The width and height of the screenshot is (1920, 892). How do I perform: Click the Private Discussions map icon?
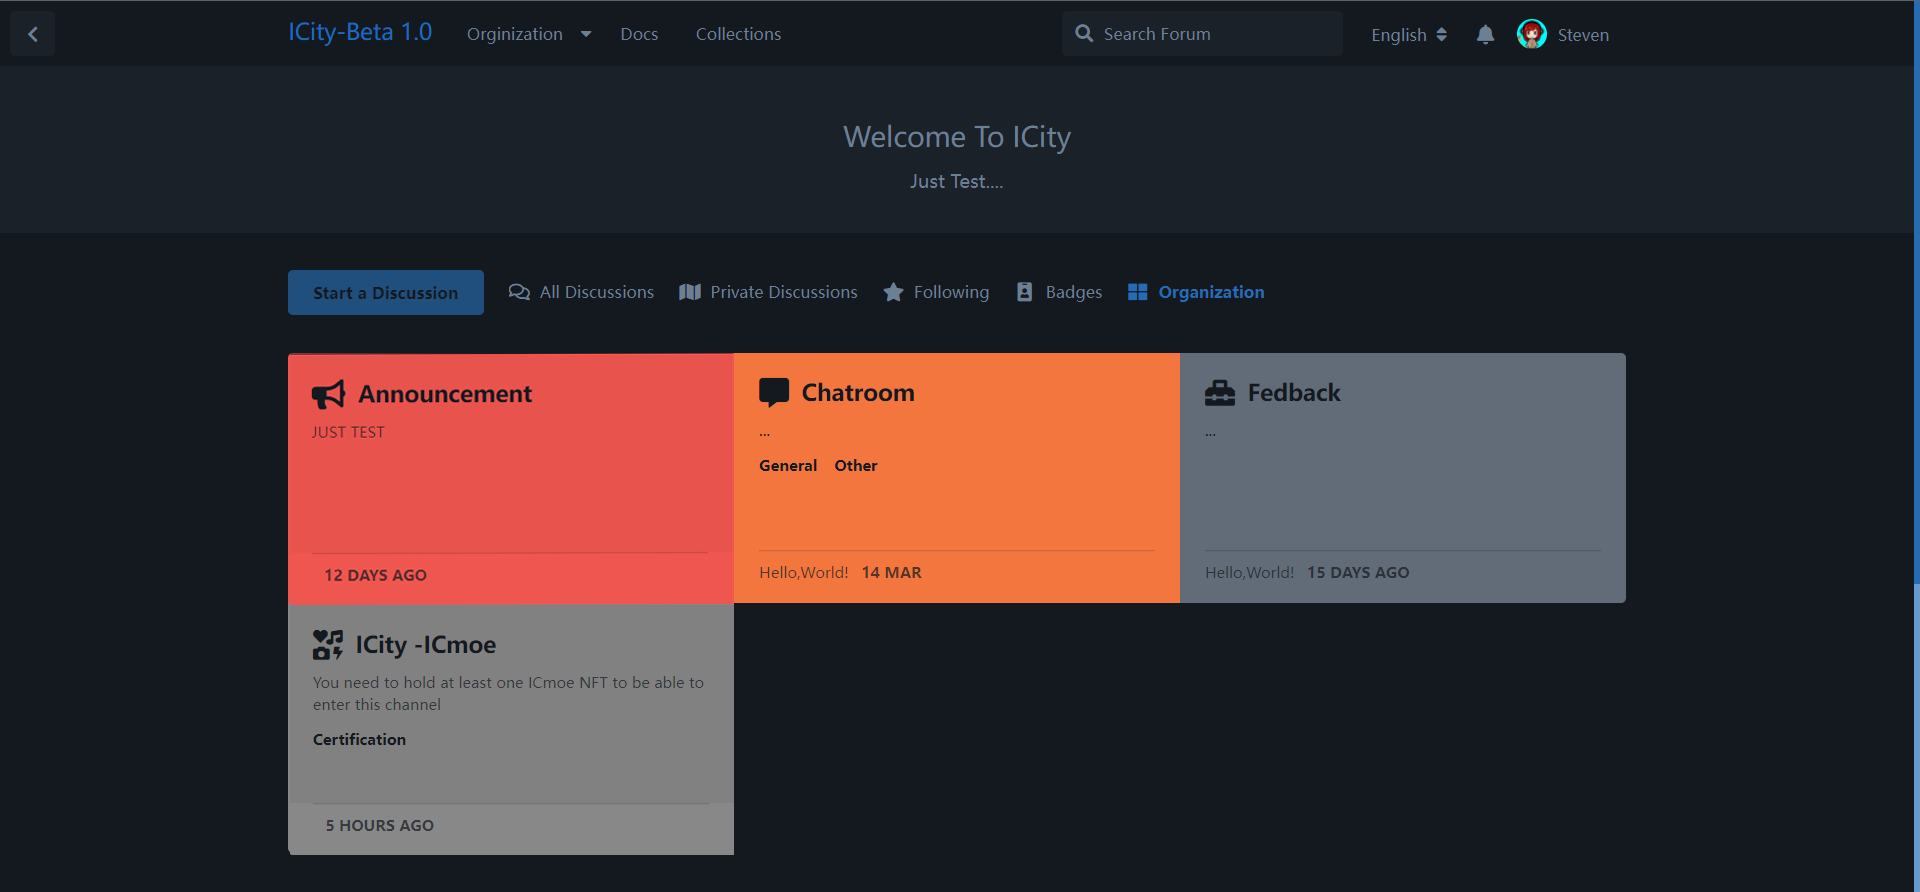[x=690, y=292]
